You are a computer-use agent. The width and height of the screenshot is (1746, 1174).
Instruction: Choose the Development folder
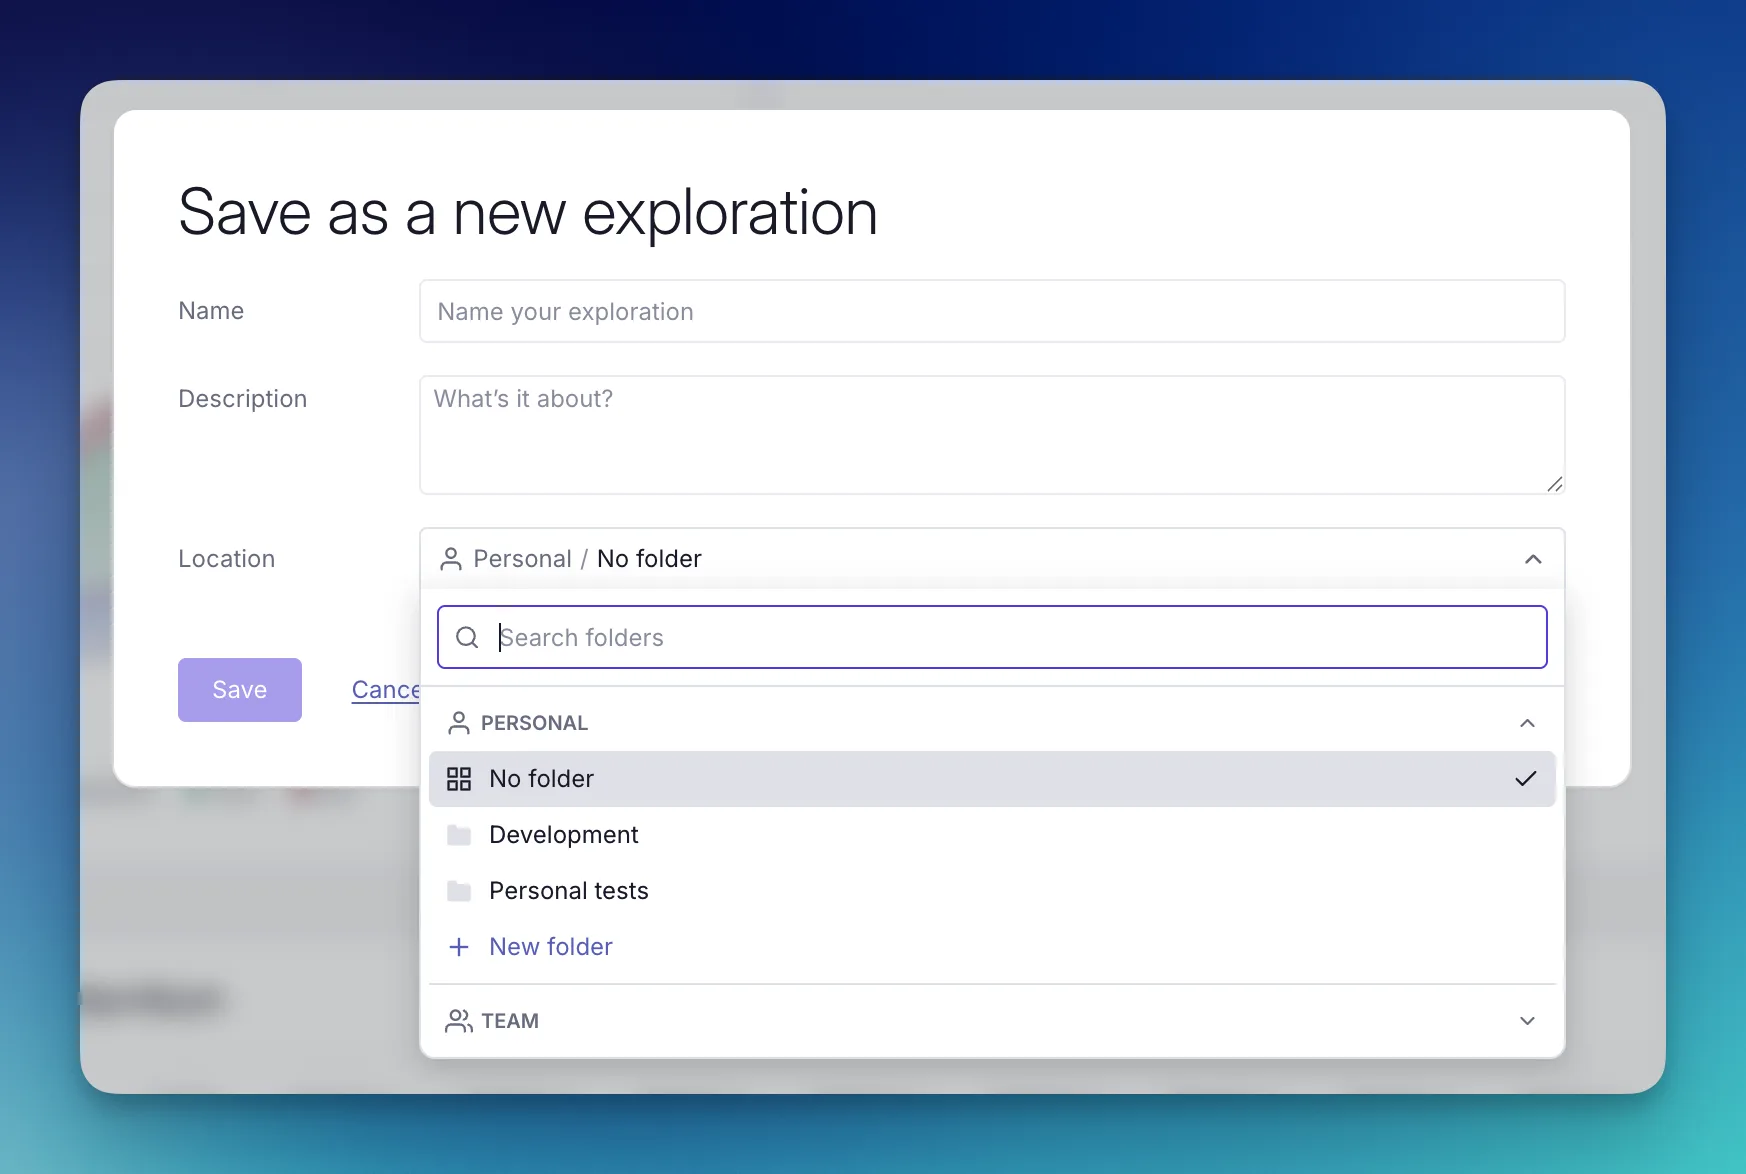click(x=992, y=835)
